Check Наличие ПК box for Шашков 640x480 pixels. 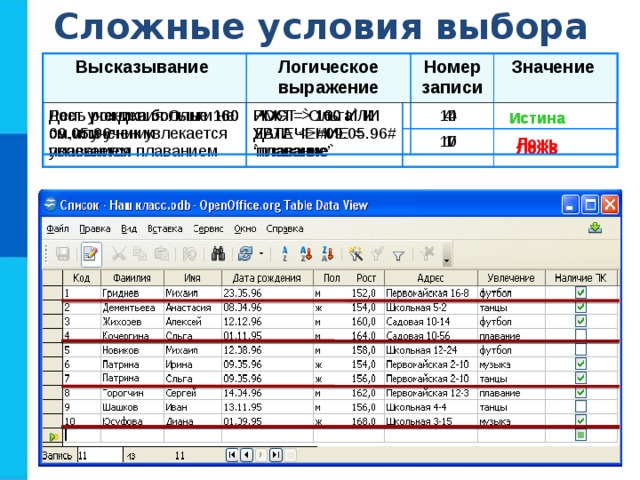[x=580, y=407]
